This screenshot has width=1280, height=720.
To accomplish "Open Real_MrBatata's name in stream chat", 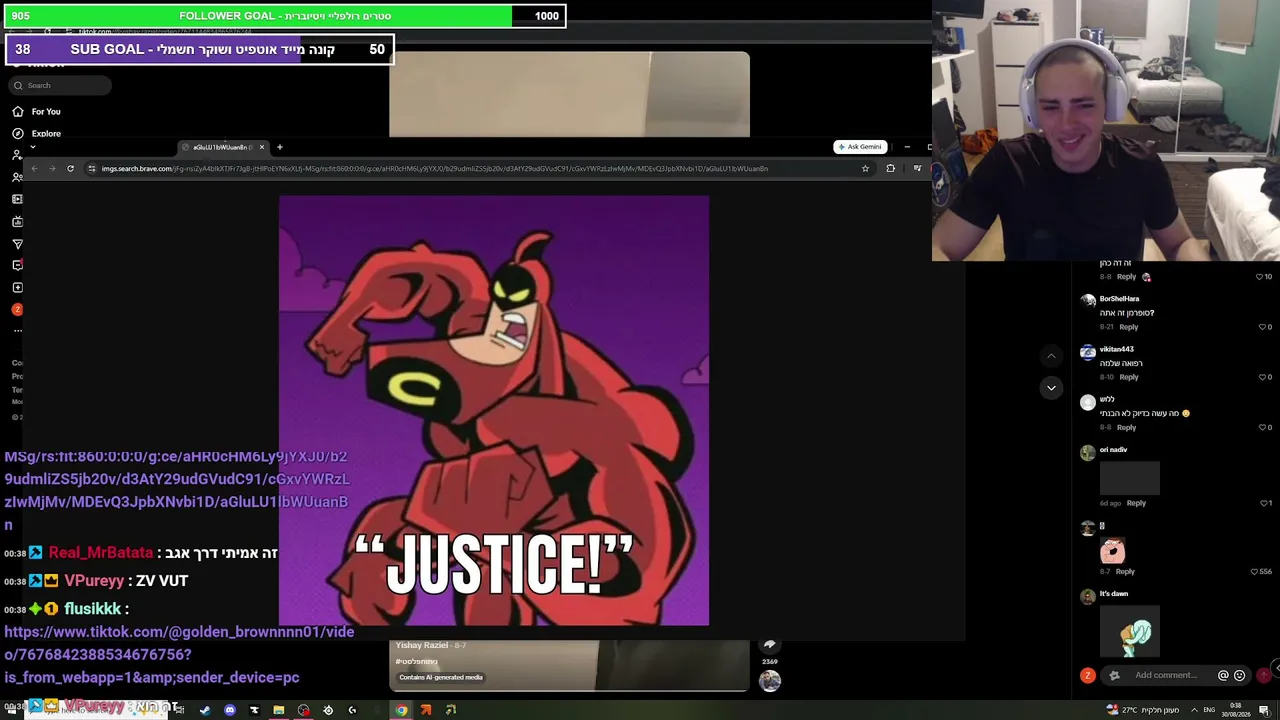I will coord(101,553).
